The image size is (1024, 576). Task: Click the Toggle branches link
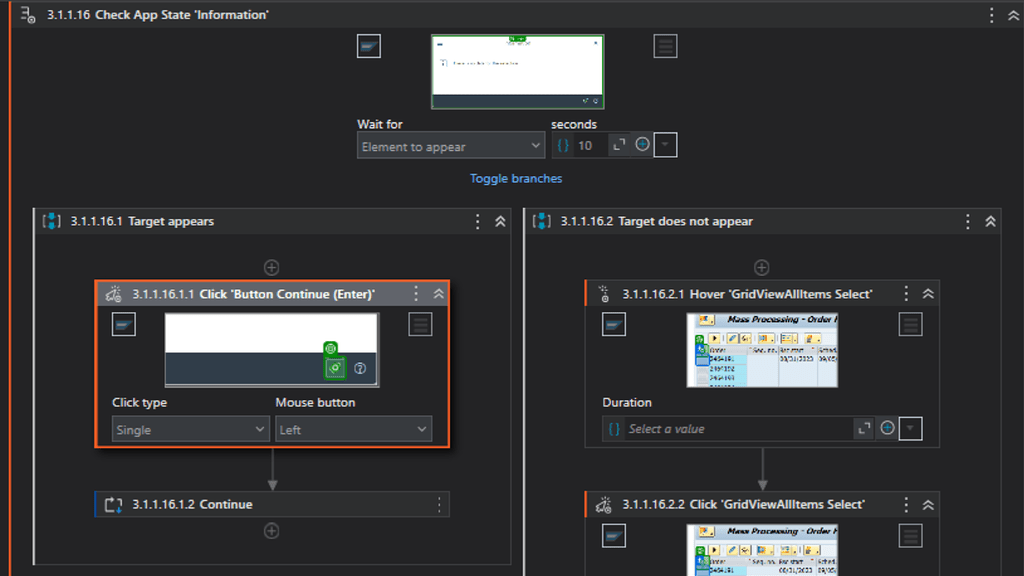coord(515,178)
